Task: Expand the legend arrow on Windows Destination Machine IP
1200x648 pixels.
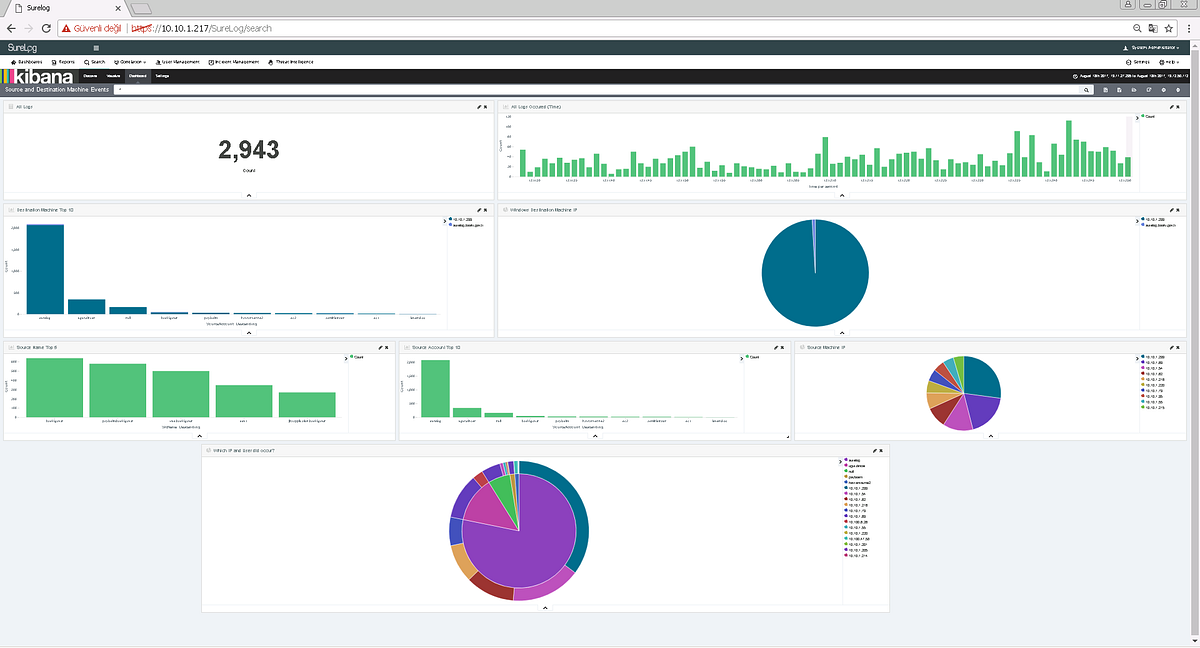Action: click(1137, 221)
